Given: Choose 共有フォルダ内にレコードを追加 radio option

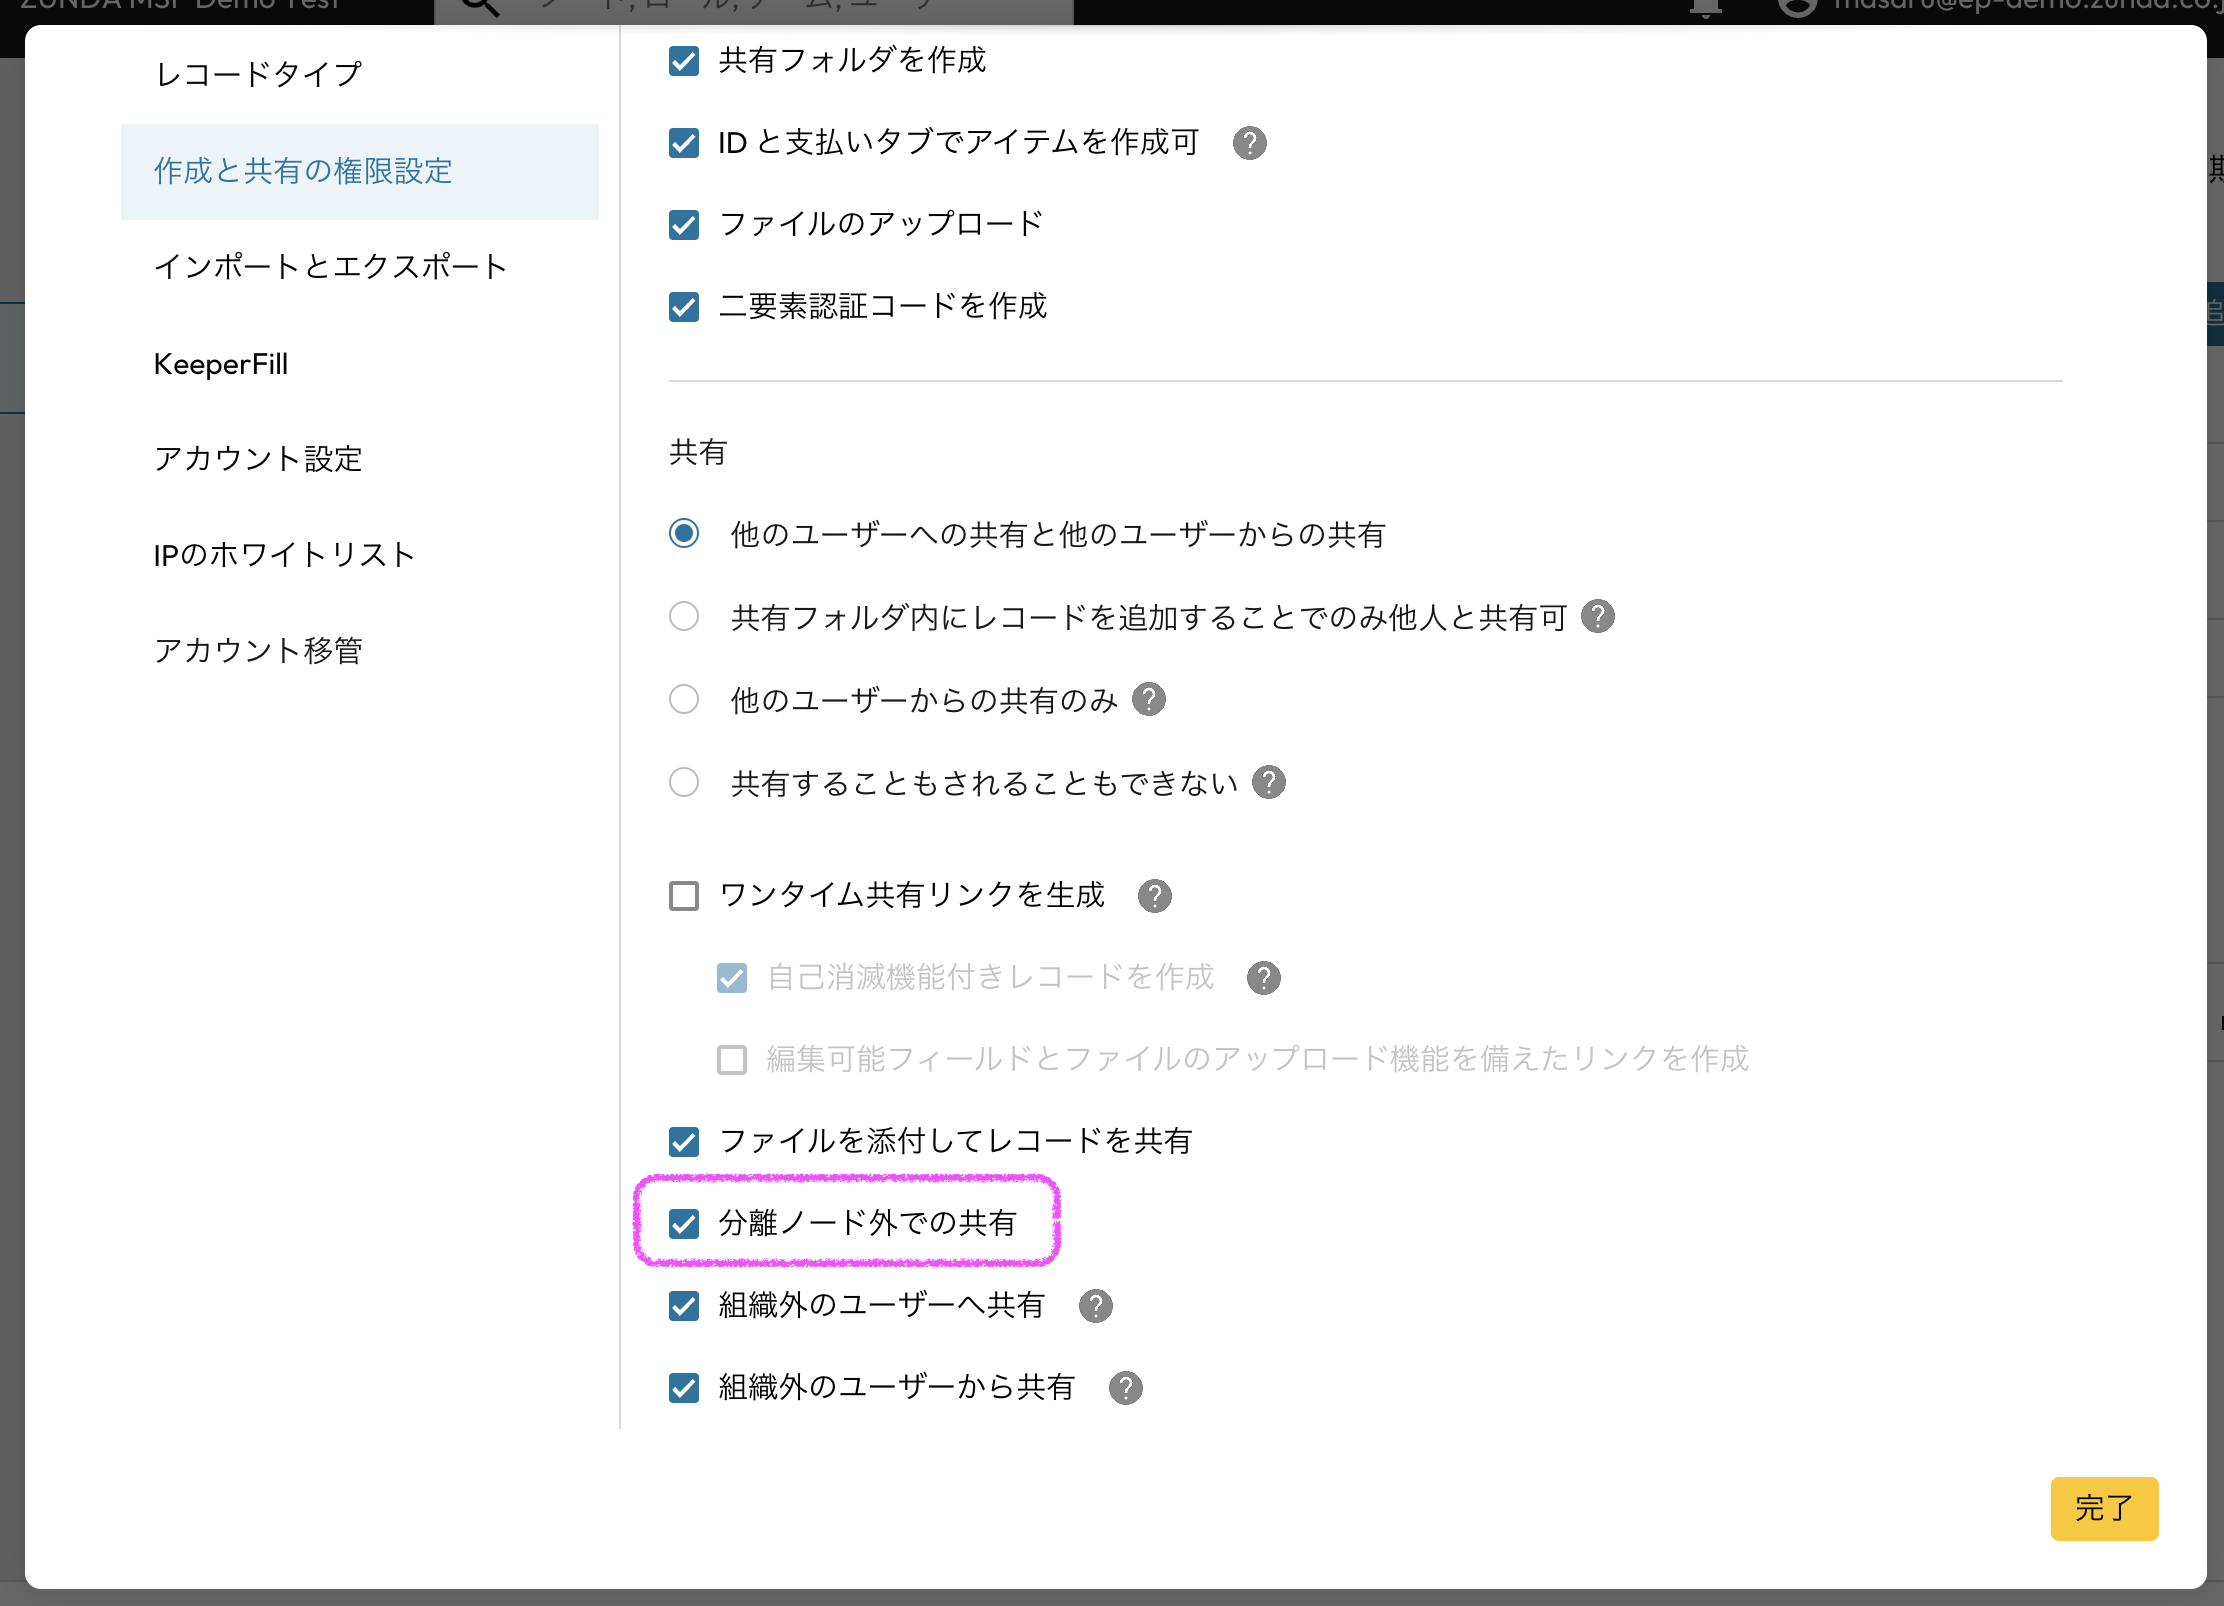Looking at the screenshot, I should coord(684,617).
